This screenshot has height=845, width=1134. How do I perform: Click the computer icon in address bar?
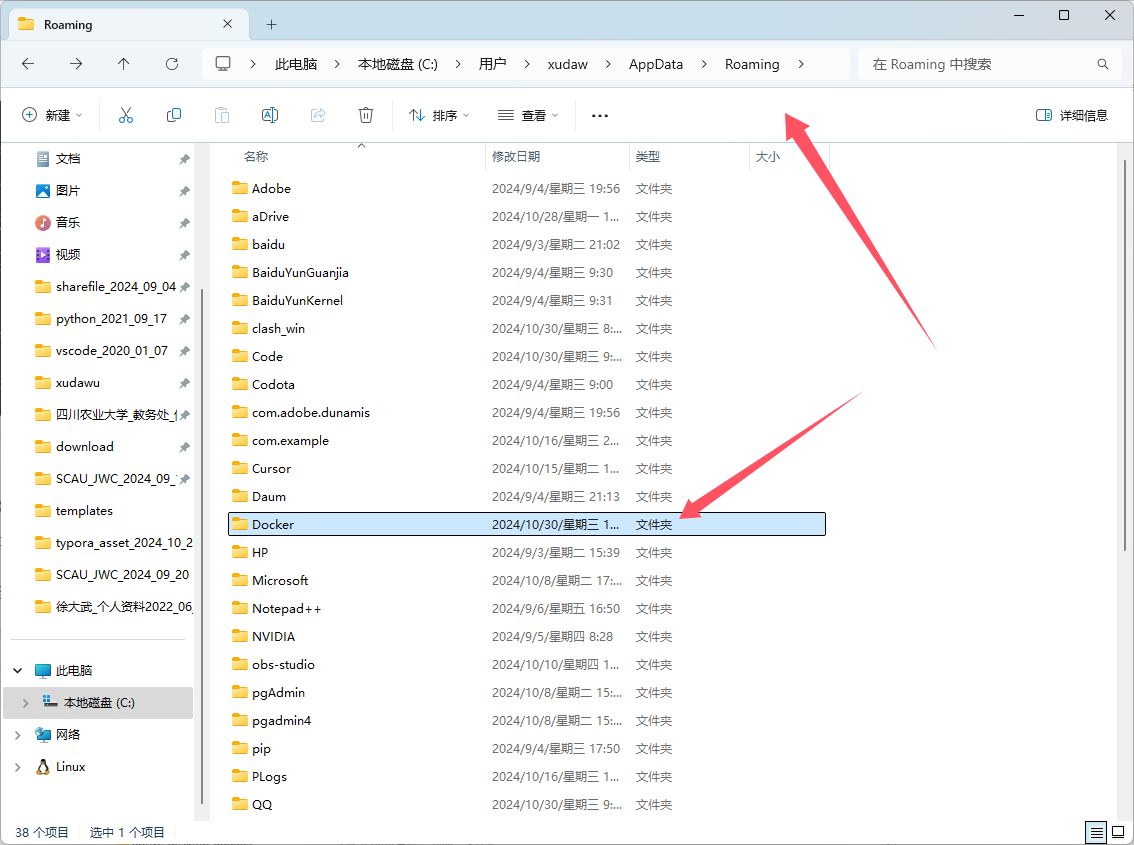point(223,64)
